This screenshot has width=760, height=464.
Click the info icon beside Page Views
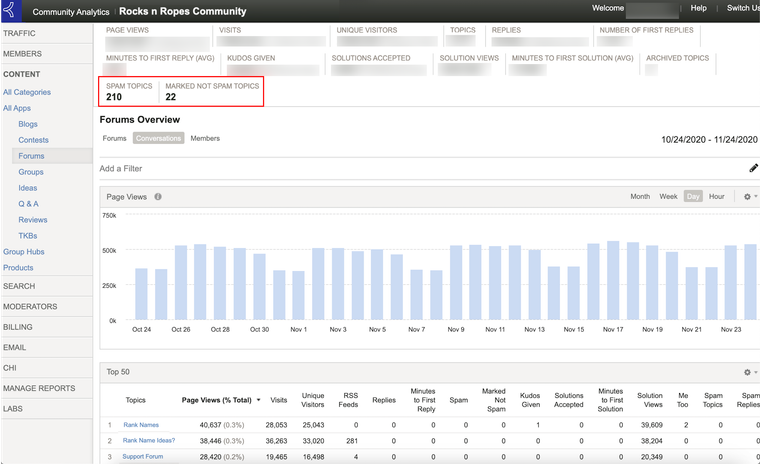(x=158, y=197)
